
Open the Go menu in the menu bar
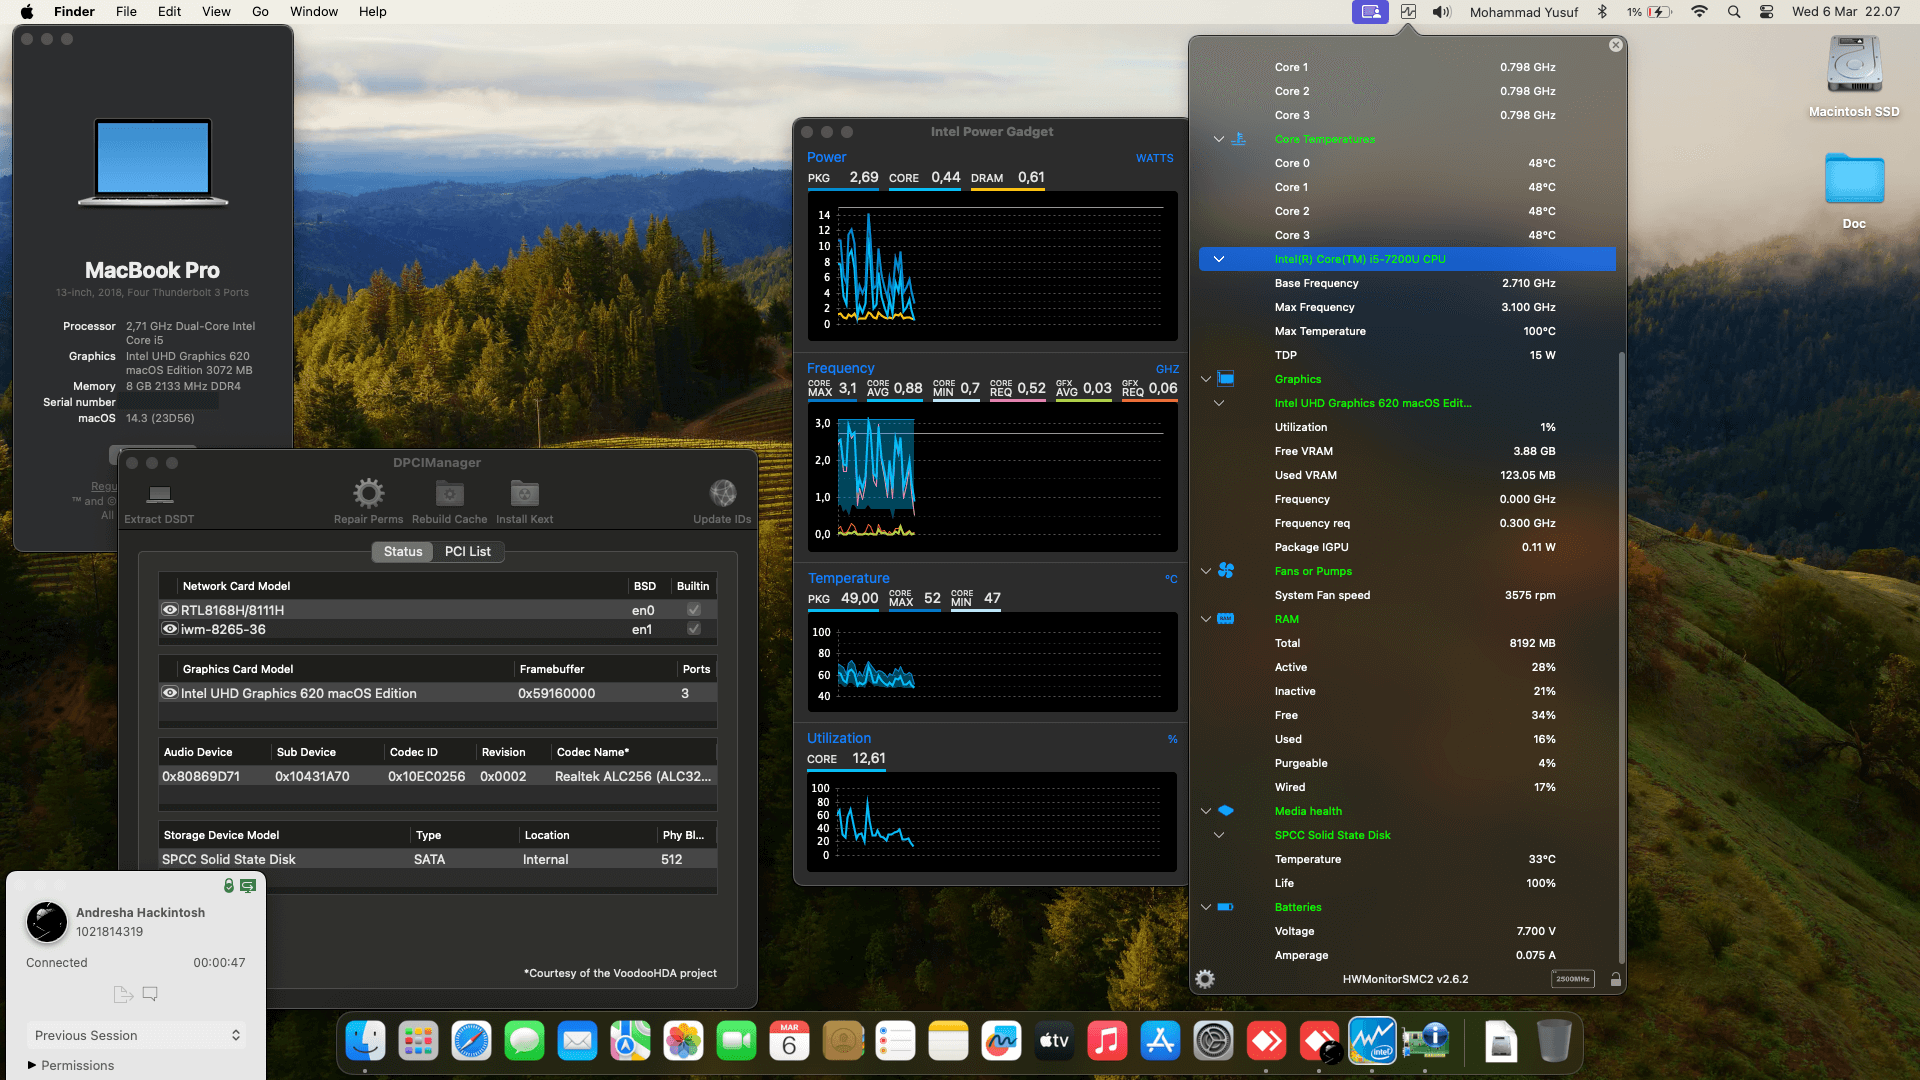pyautogui.click(x=259, y=11)
